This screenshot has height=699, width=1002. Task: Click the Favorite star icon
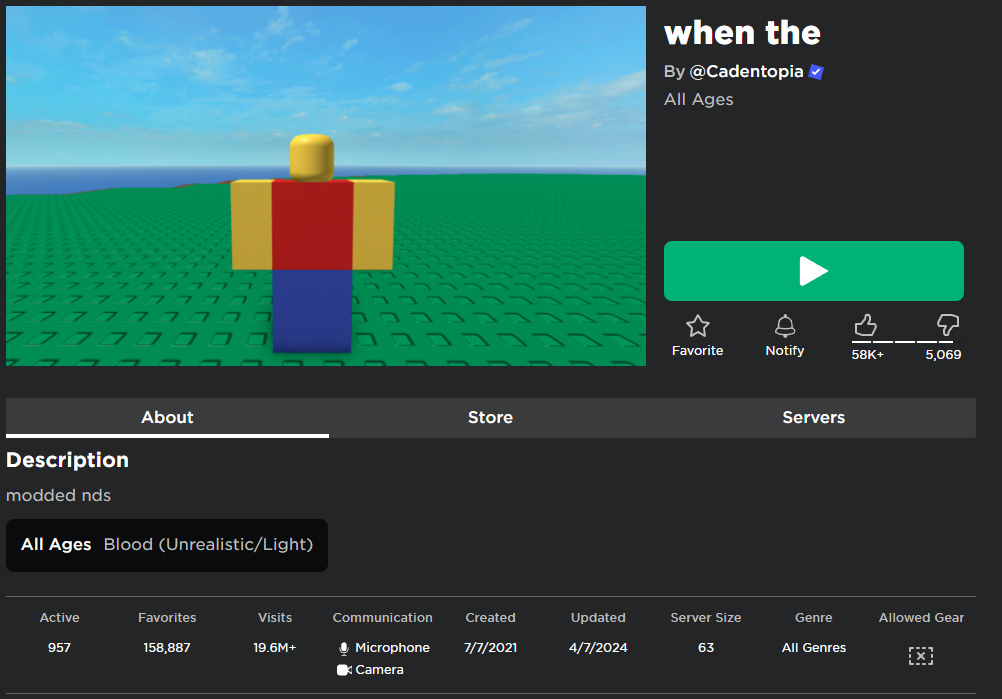pos(697,326)
